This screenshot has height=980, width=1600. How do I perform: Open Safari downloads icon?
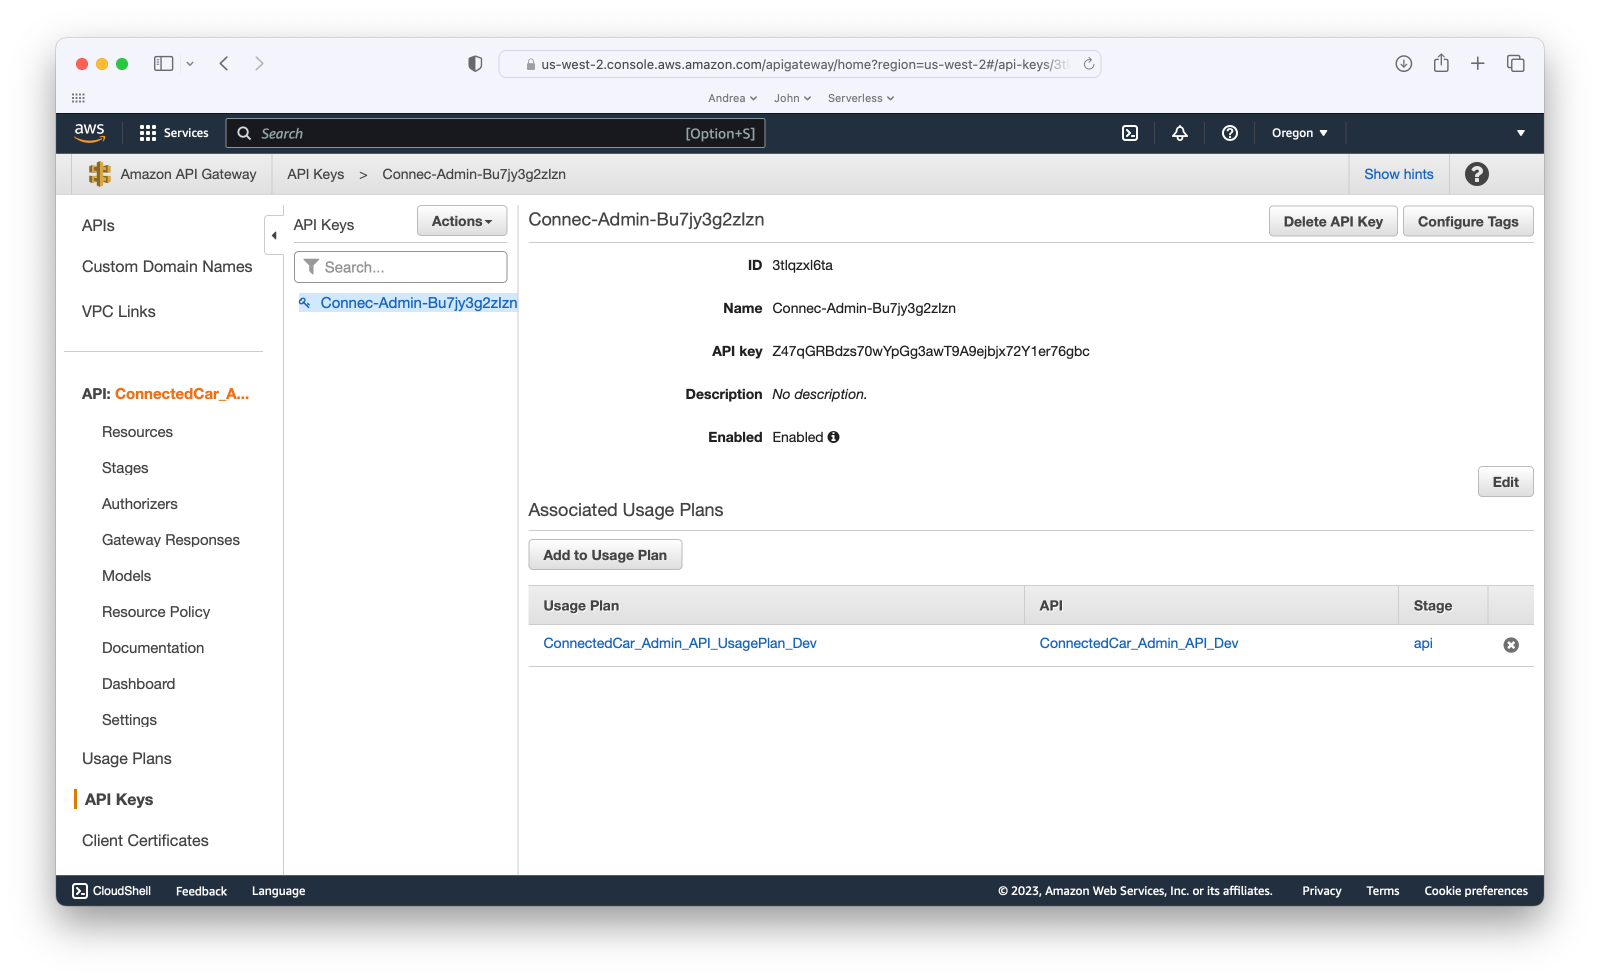click(x=1404, y=63)
